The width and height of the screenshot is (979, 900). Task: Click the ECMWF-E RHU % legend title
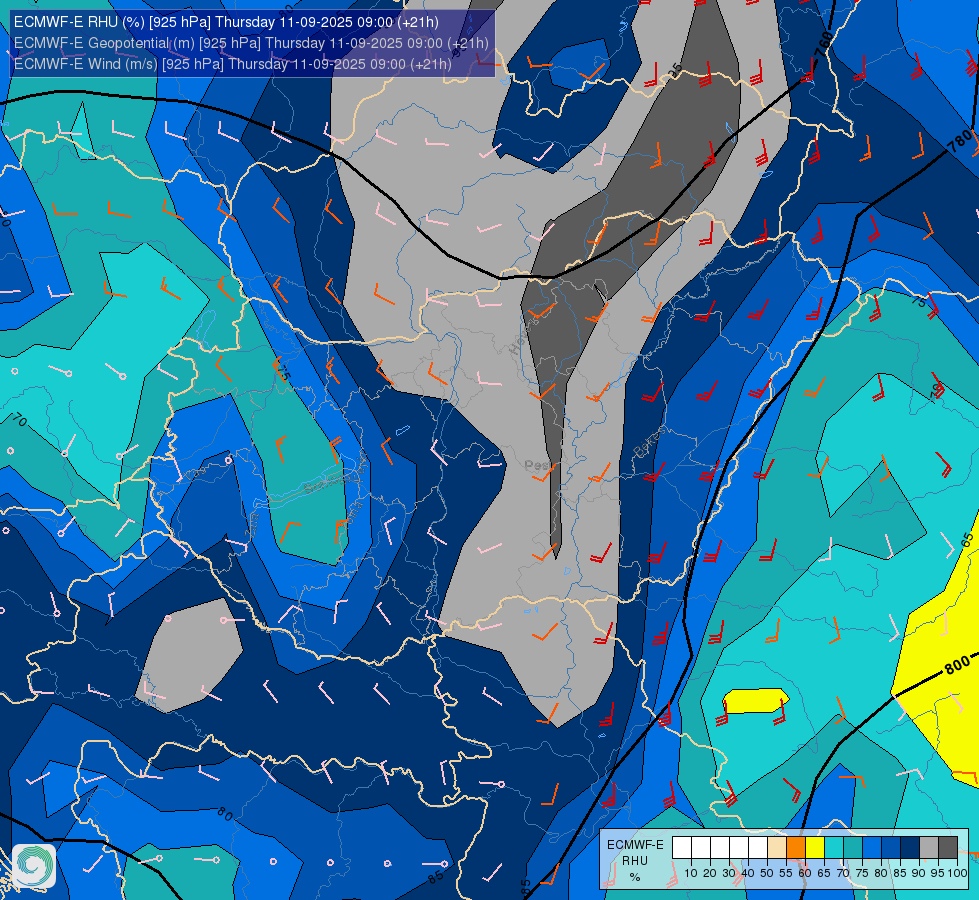[x=635, y=861]
